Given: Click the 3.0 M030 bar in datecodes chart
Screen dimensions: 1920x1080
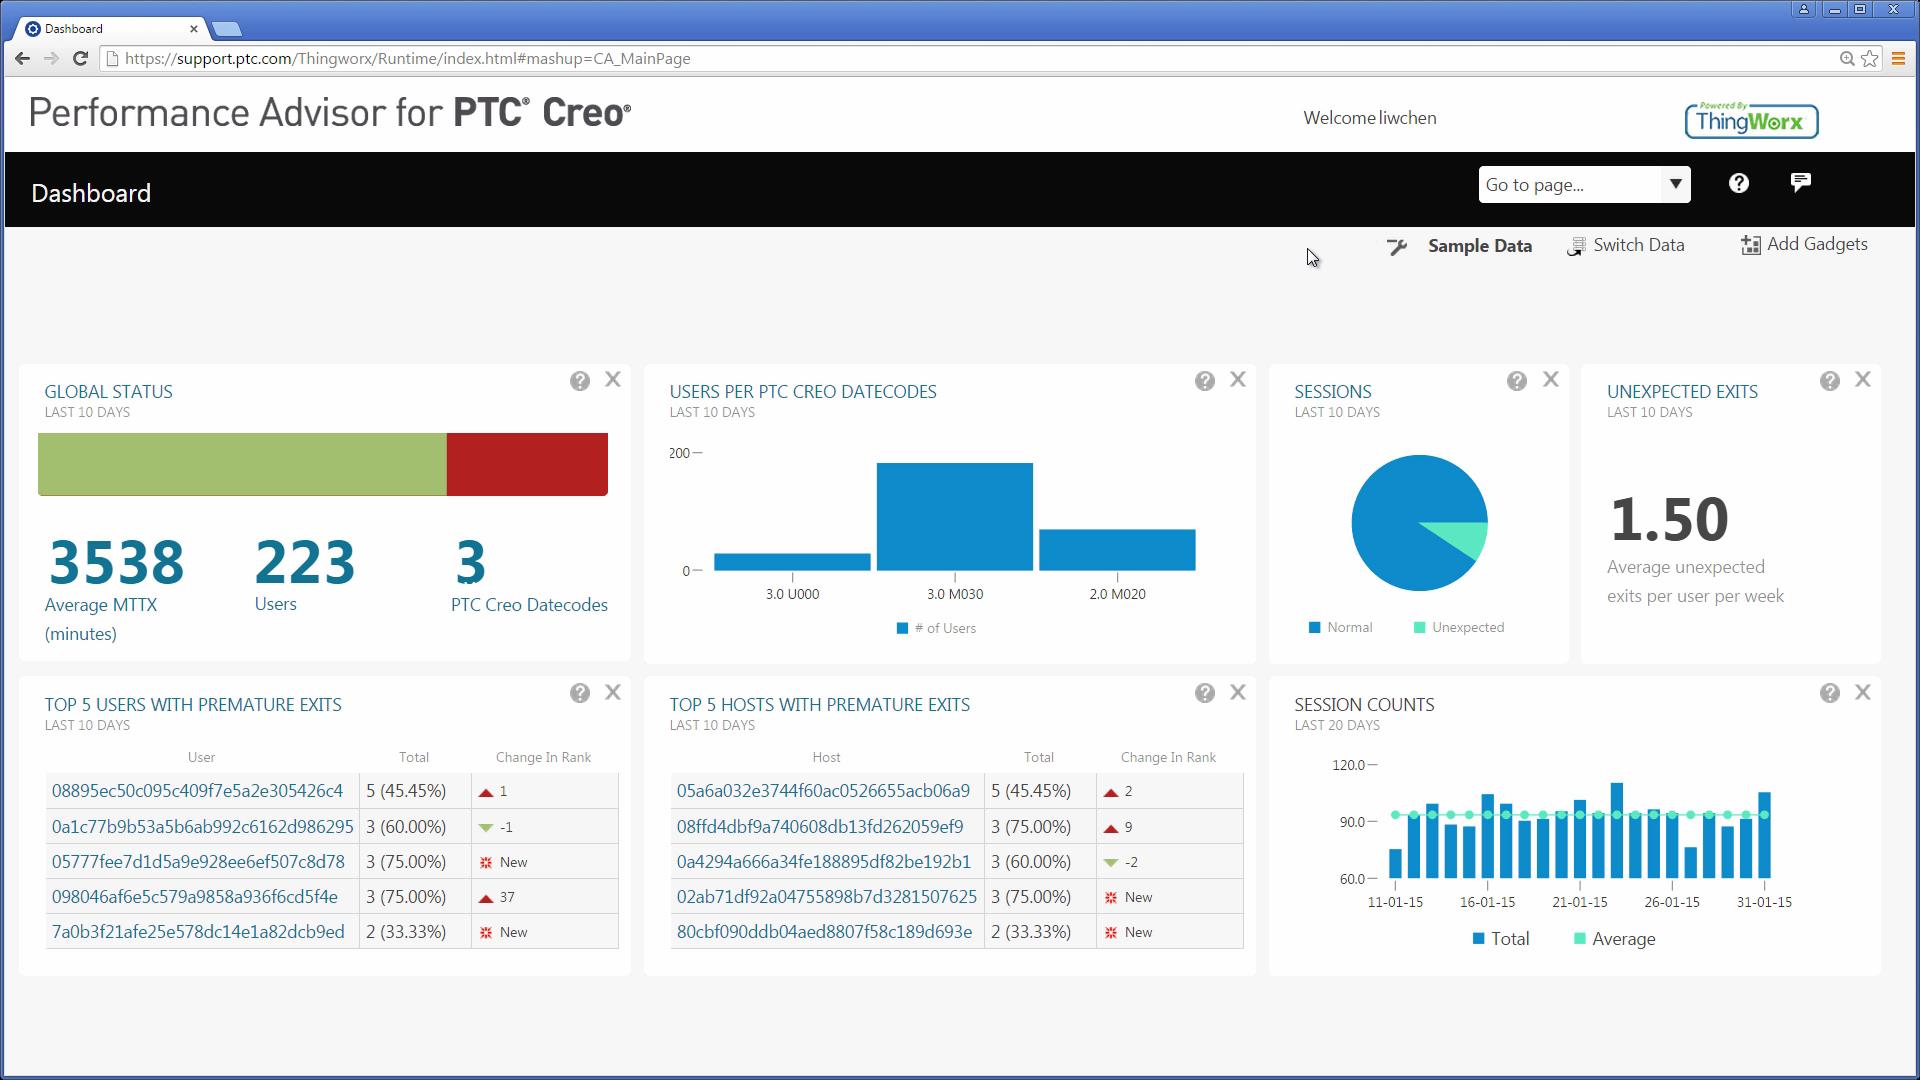Looking at the screenshot, I should point(955,517).
